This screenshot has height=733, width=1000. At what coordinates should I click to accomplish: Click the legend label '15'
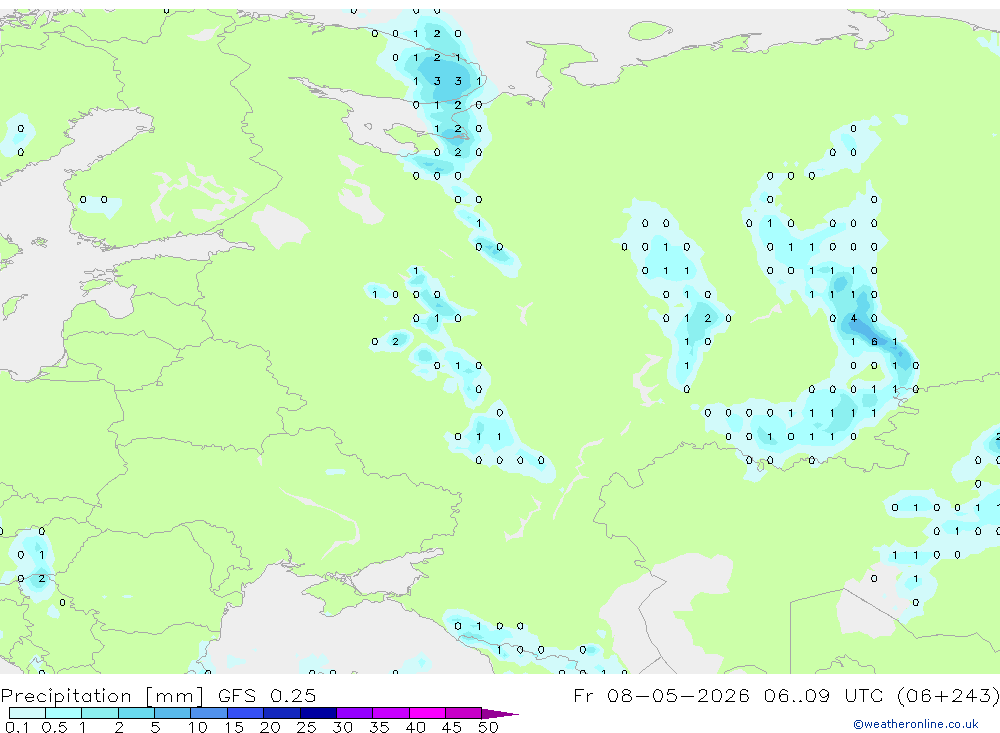coord(233,727)
